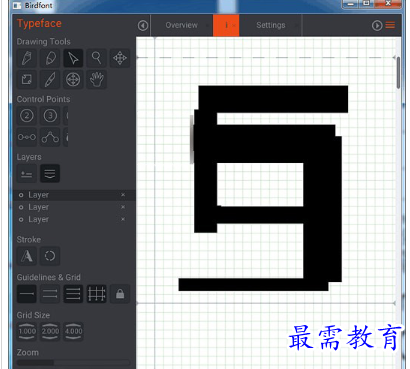410x369 pixels.
Task: Close the orange glyph tab
Action: [x=234, y=25]
